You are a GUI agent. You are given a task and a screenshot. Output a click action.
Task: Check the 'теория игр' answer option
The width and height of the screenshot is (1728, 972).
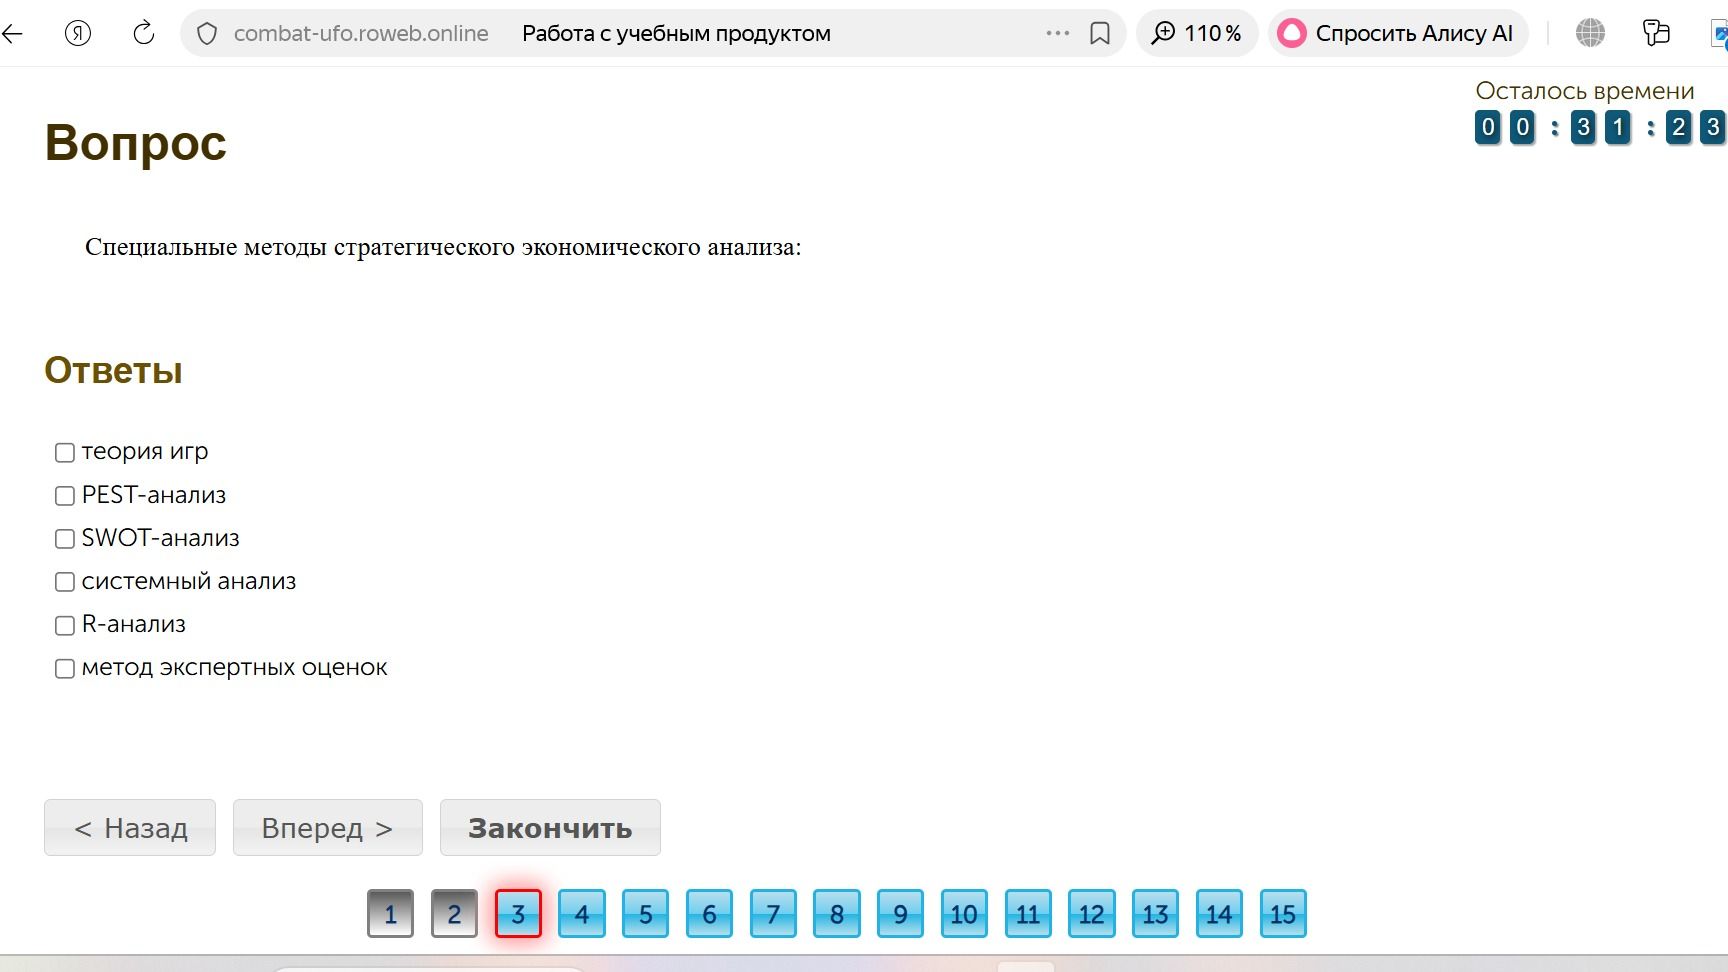click(65, 453)
